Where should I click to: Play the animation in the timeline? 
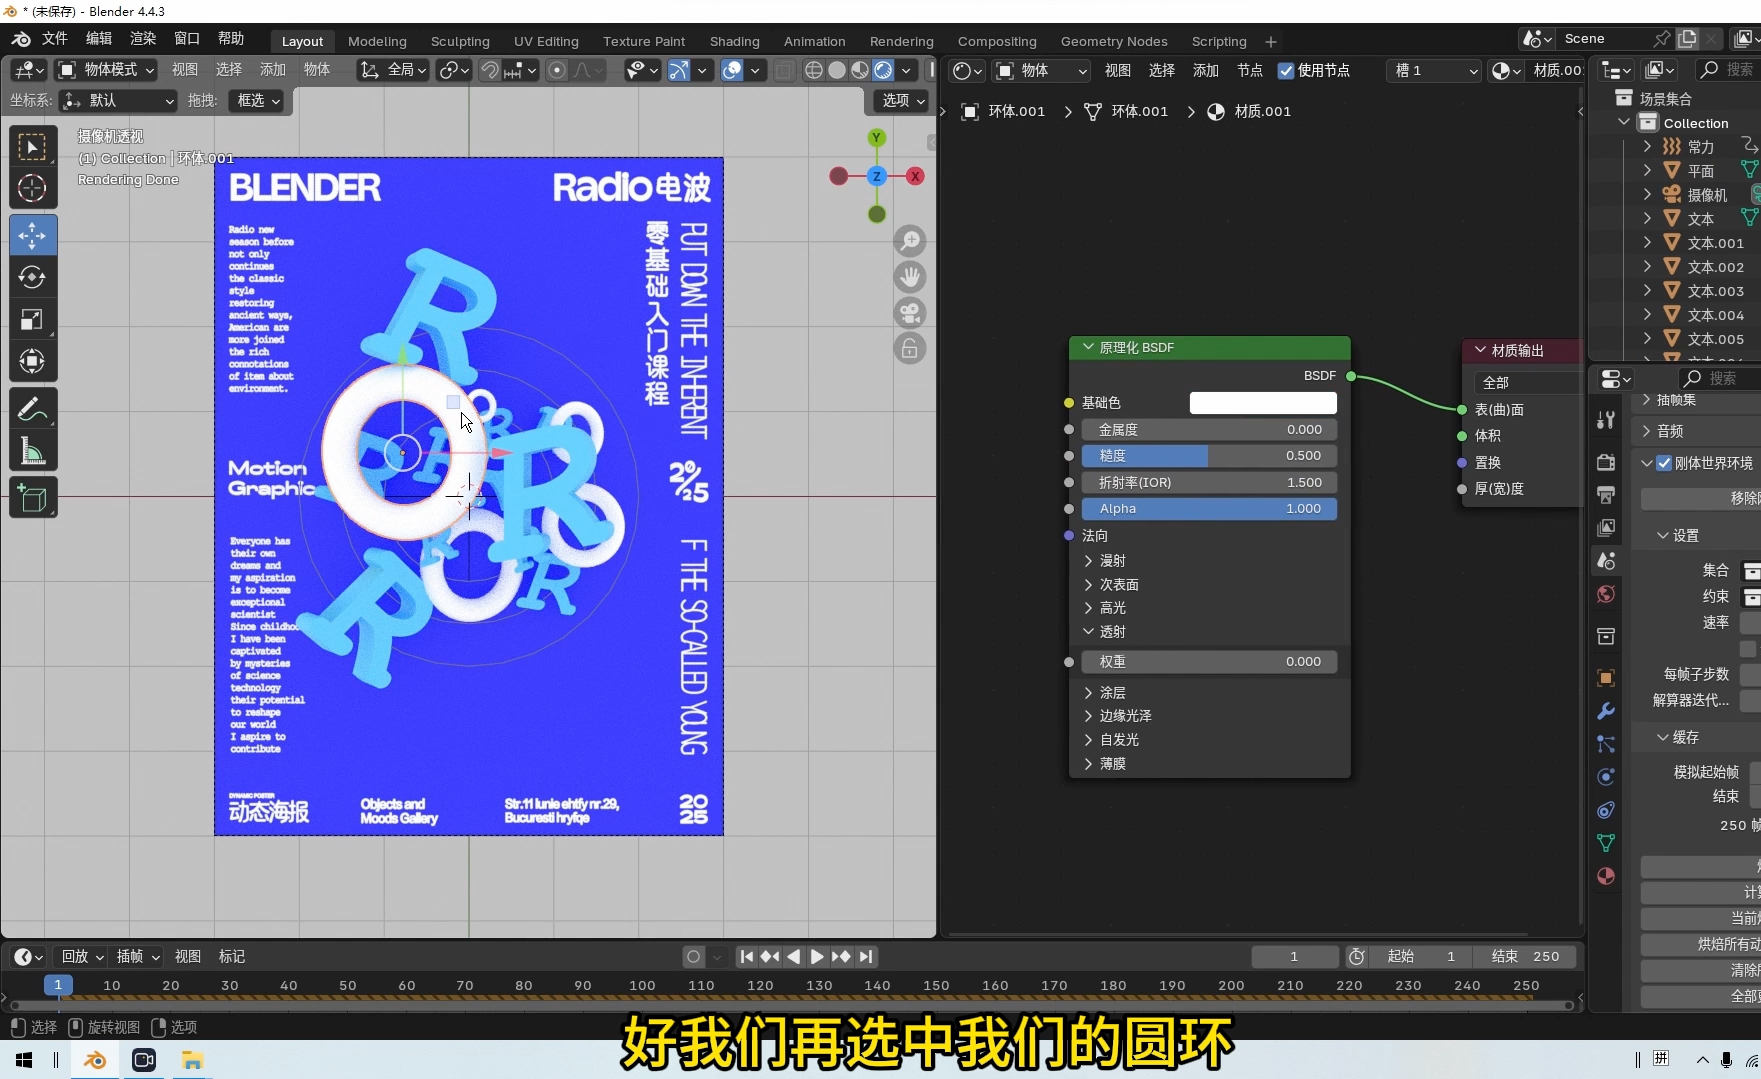pyautogui.click(x=817, y=957)
